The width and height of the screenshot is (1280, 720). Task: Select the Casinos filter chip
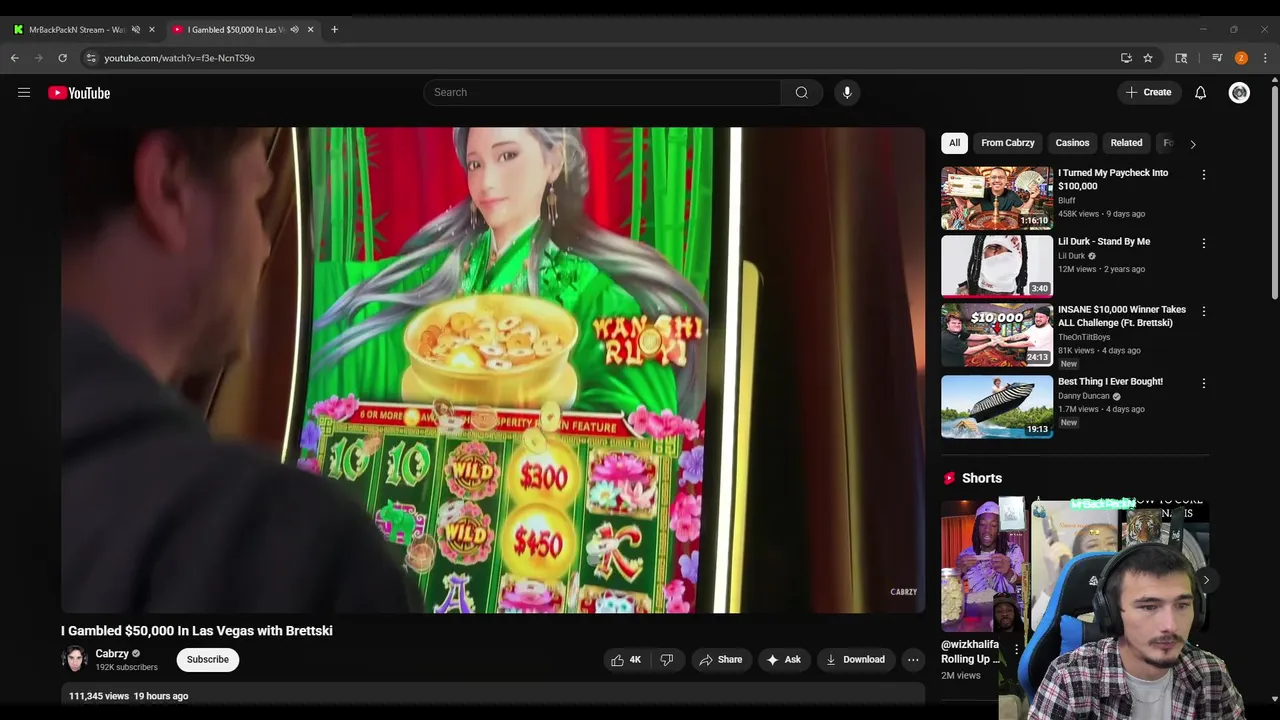click(1072, 143)
